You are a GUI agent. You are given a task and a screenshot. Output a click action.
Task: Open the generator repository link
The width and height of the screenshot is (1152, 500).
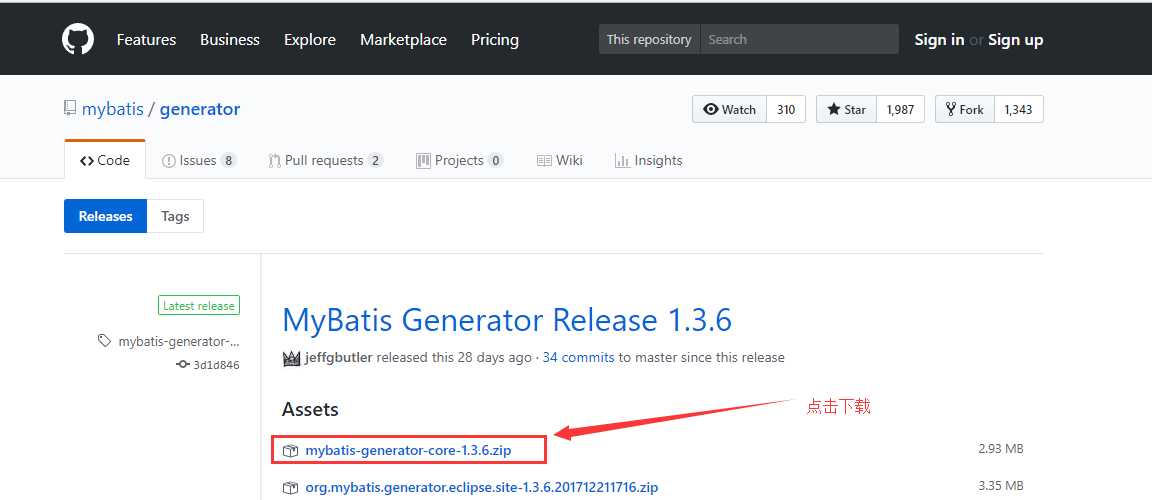(x=200, y=109)
